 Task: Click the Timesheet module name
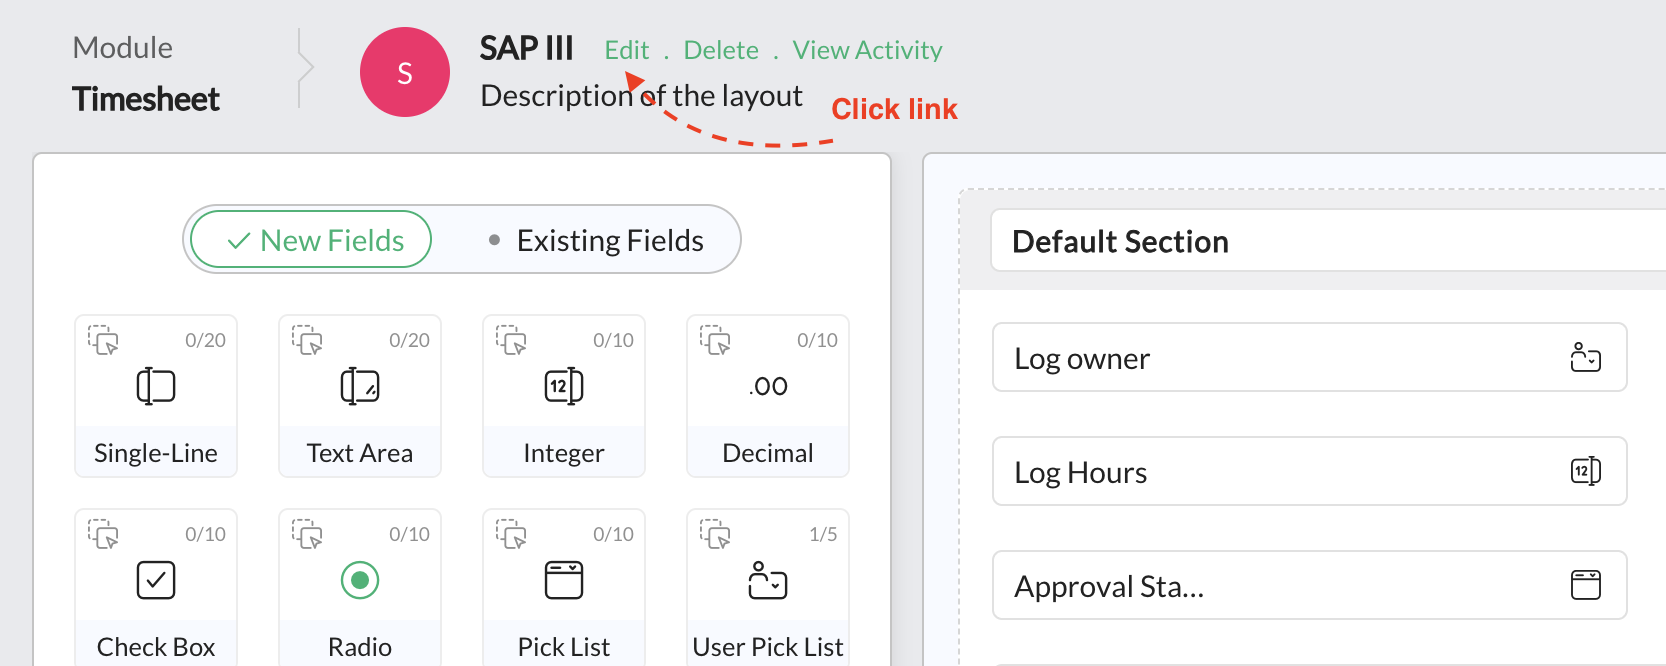pyautogui.click(x=146, y=99)
